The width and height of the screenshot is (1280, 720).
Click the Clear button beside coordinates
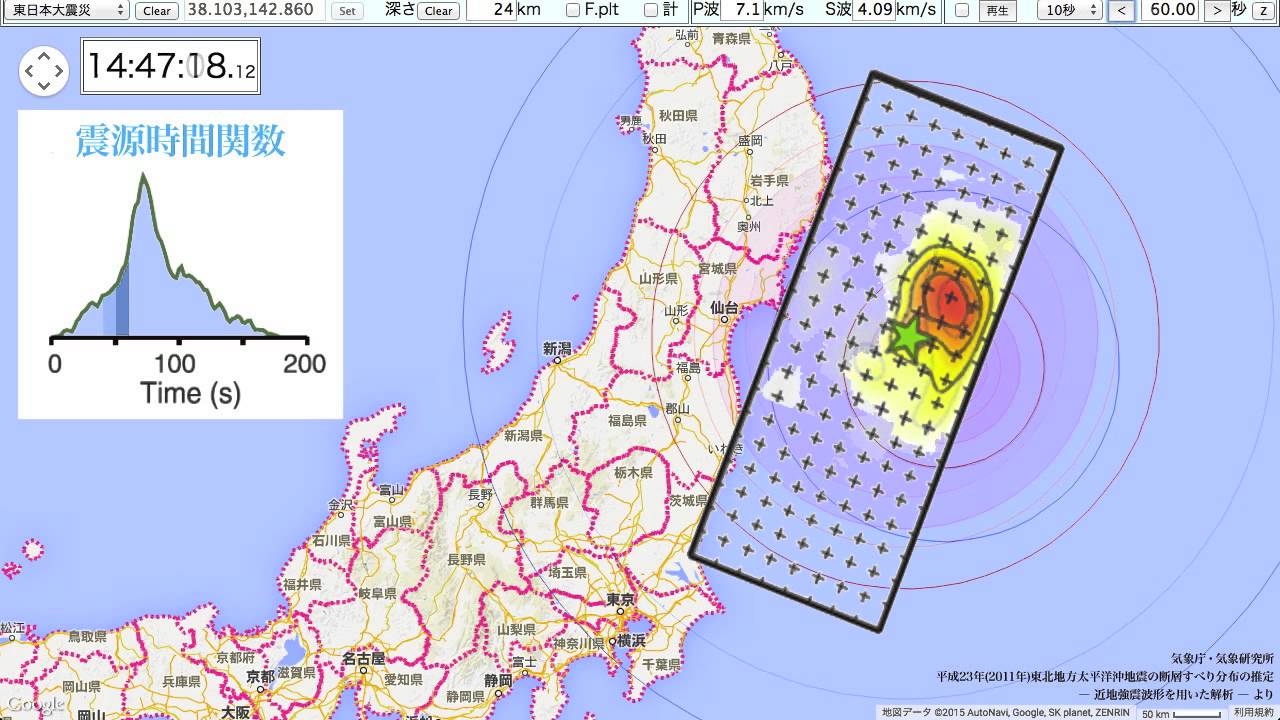click(x=156, y=10)
